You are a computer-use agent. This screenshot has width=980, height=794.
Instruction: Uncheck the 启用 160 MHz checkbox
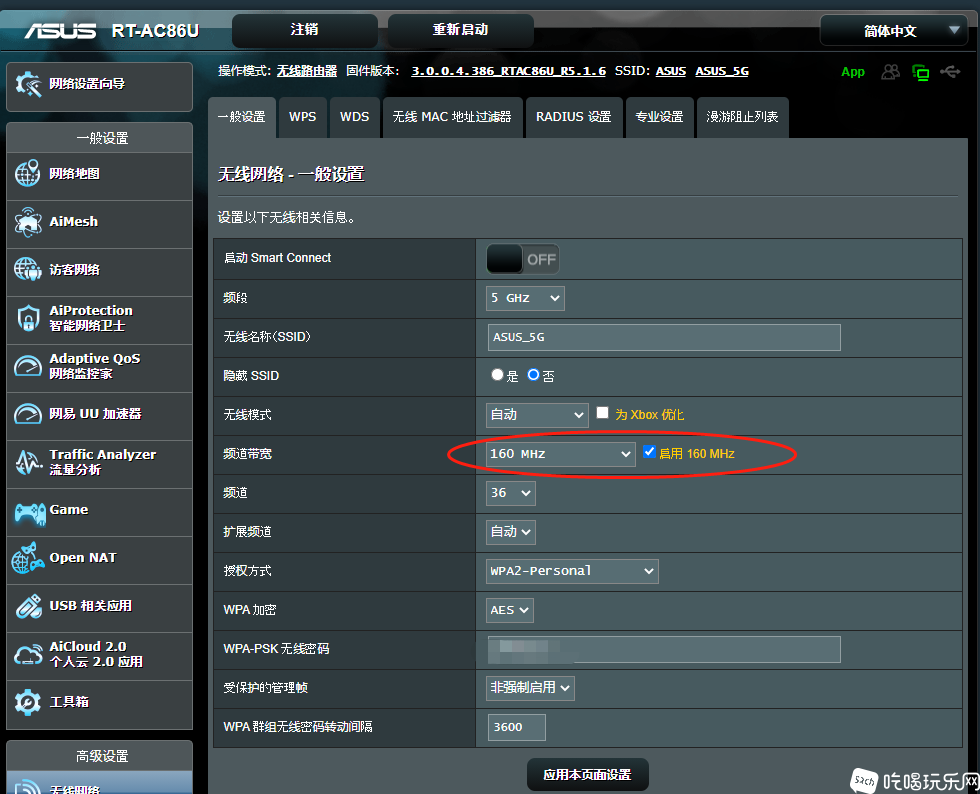(x=649, y=452)
